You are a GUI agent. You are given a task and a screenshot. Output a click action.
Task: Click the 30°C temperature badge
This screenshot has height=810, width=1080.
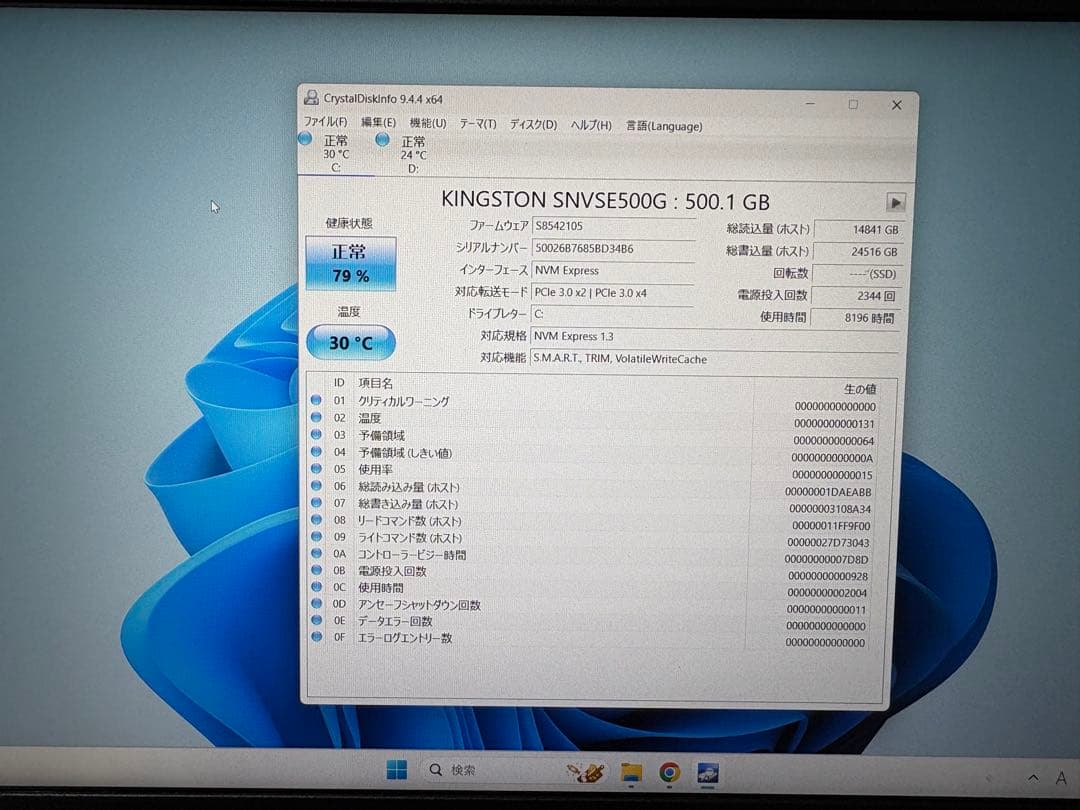click(350, 342)
